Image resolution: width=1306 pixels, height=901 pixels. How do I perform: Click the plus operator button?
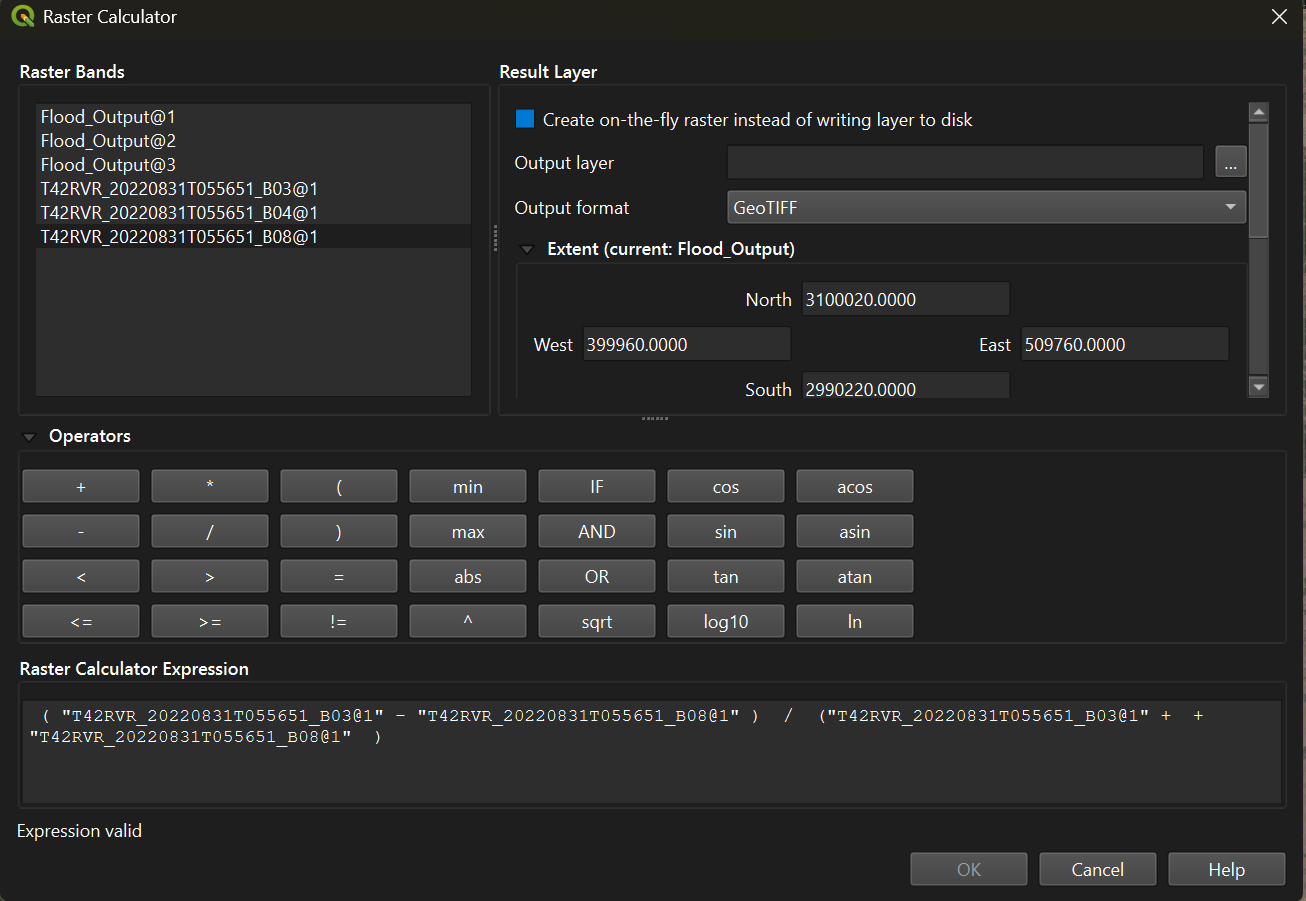[81, 487]
